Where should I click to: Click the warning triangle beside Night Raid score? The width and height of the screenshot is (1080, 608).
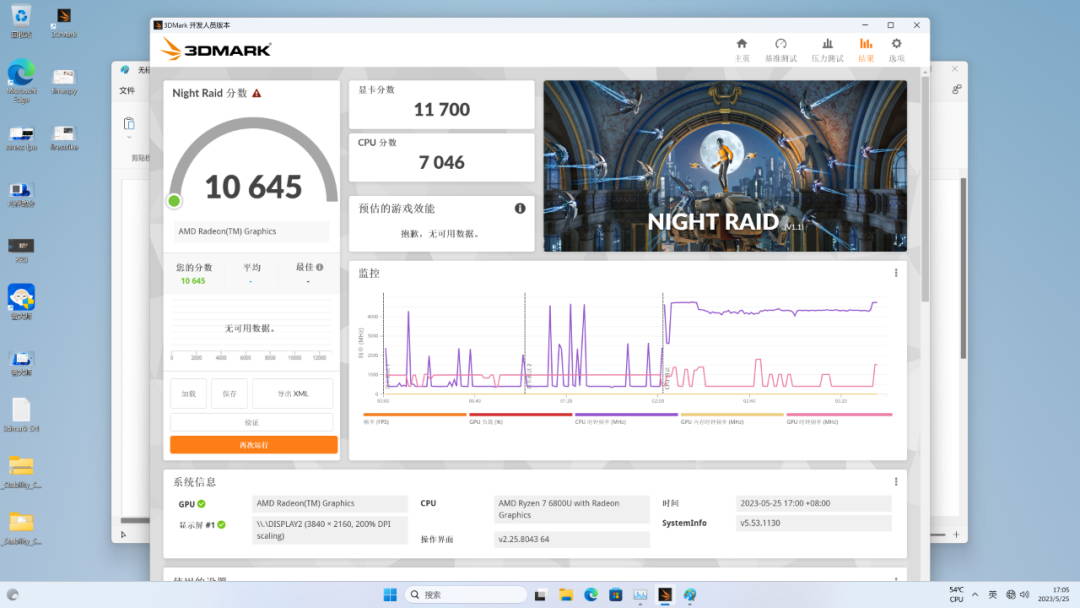click(x=257, y=93)
